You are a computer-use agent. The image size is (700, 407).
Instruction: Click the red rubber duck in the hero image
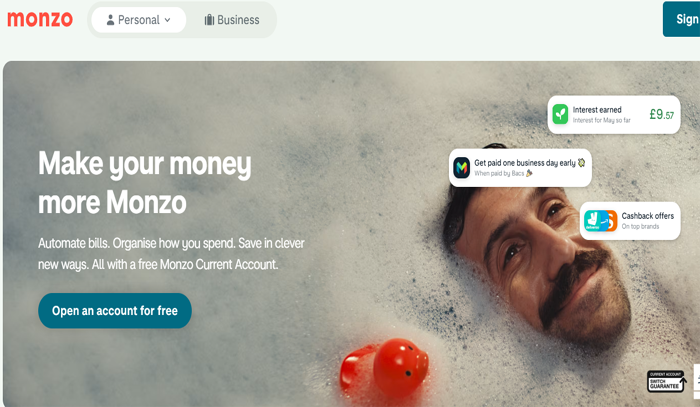point(384,367)
